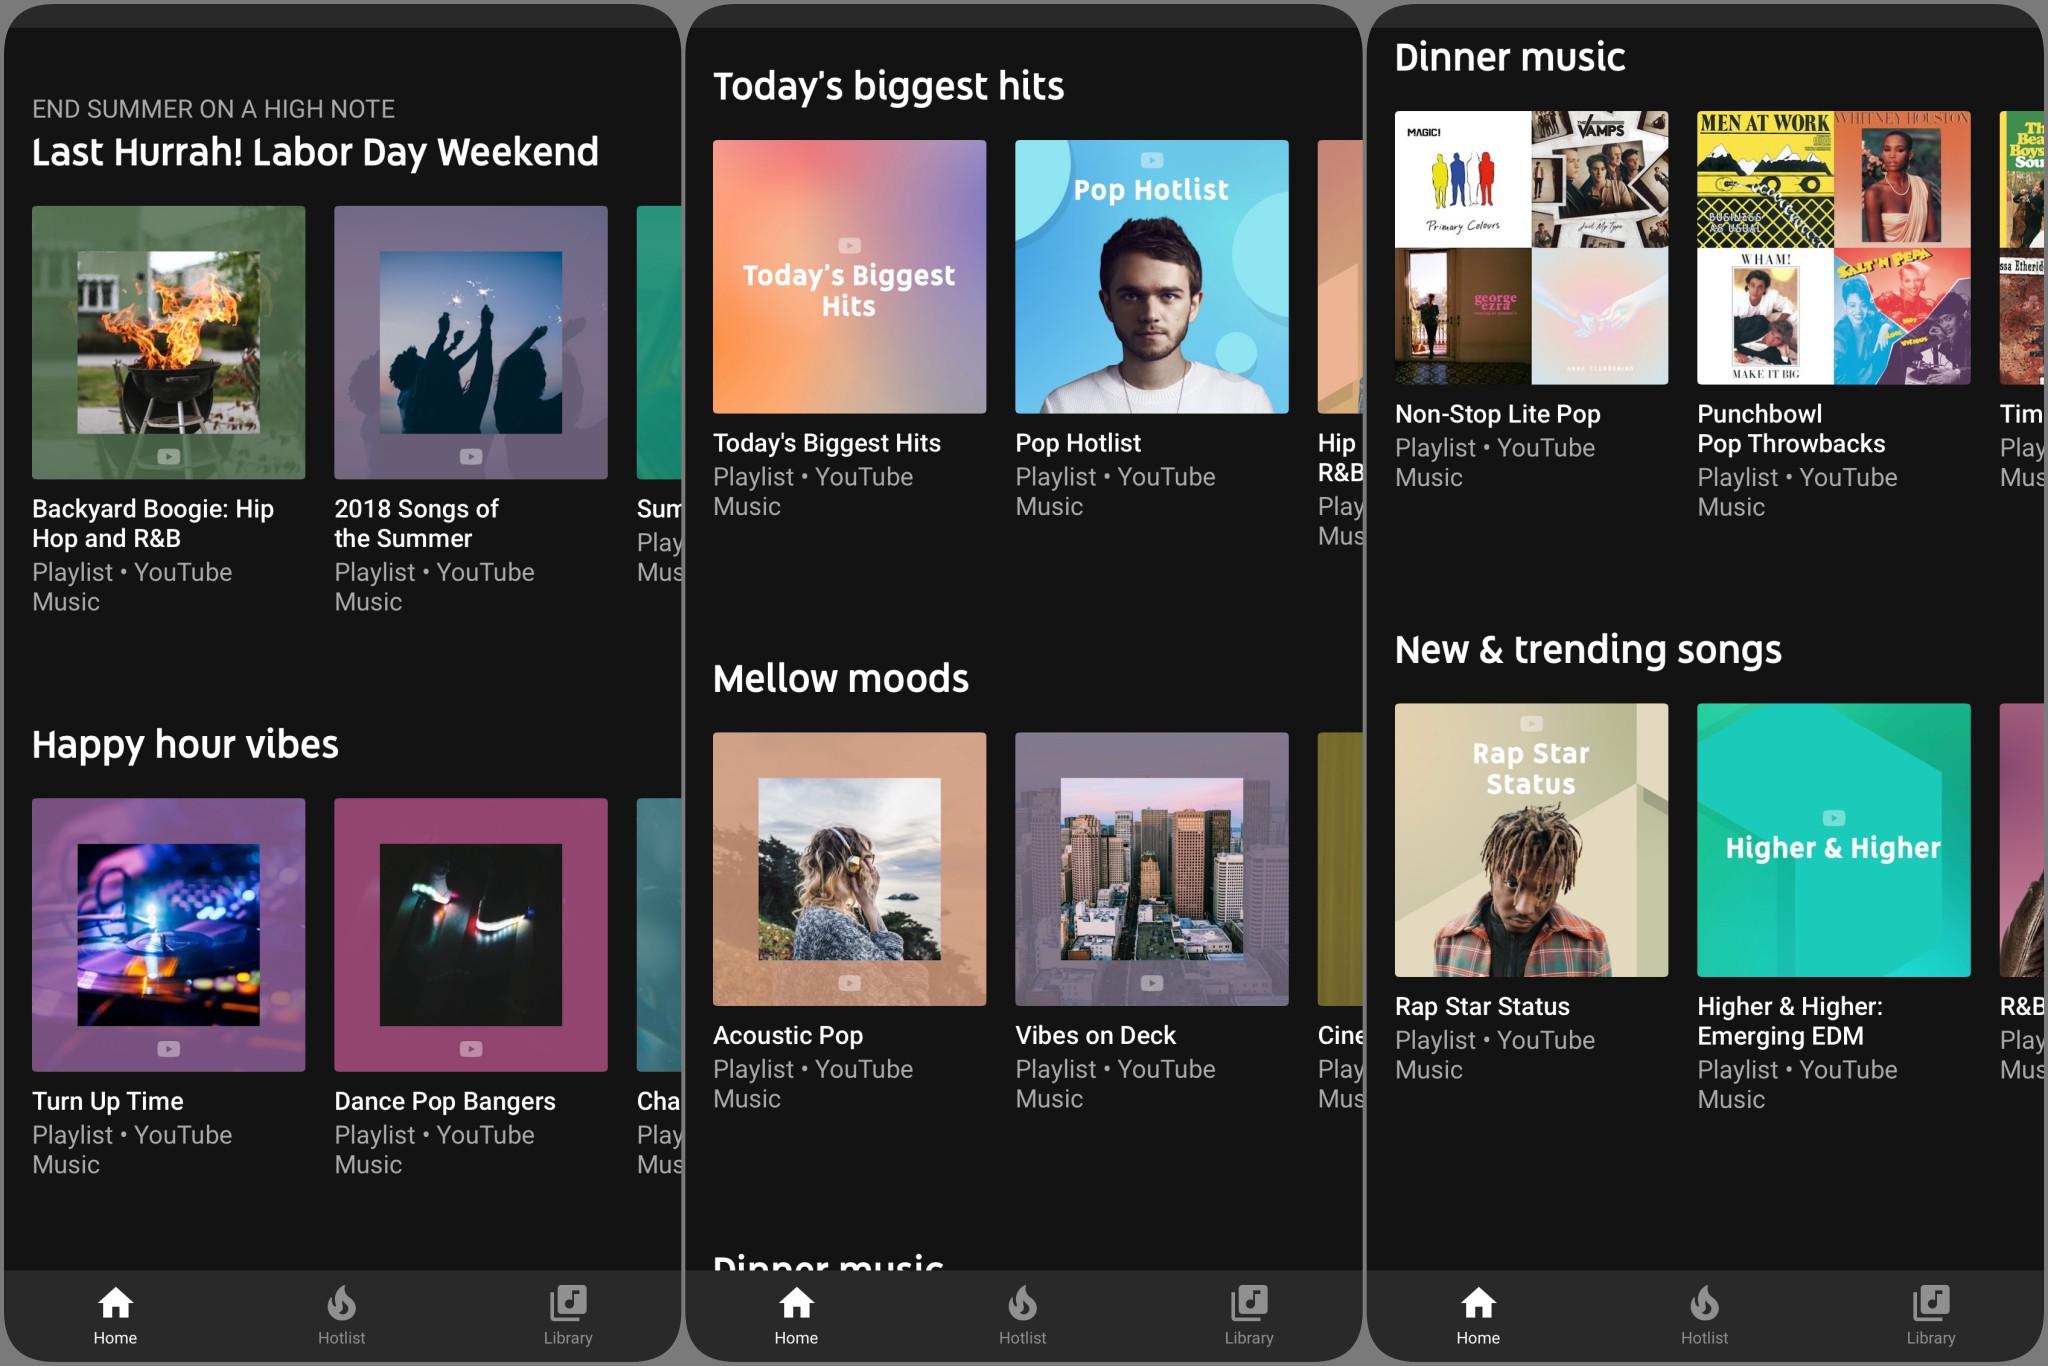Tap Home icon in right screen
The image size is (2048, 1366).
(x=1478, y=1303)
